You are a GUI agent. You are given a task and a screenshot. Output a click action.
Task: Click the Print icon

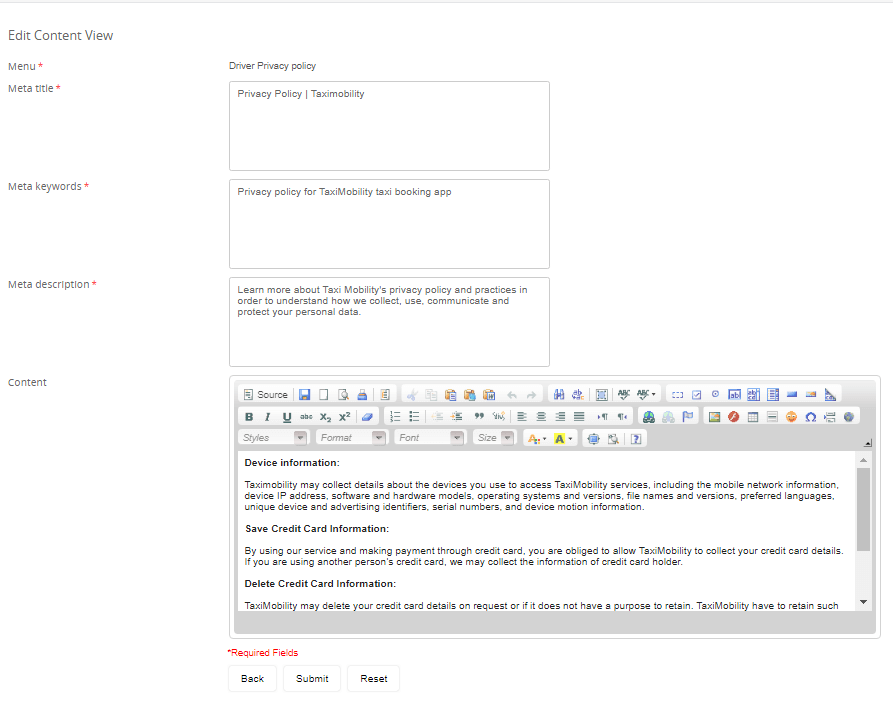[362, 395]
